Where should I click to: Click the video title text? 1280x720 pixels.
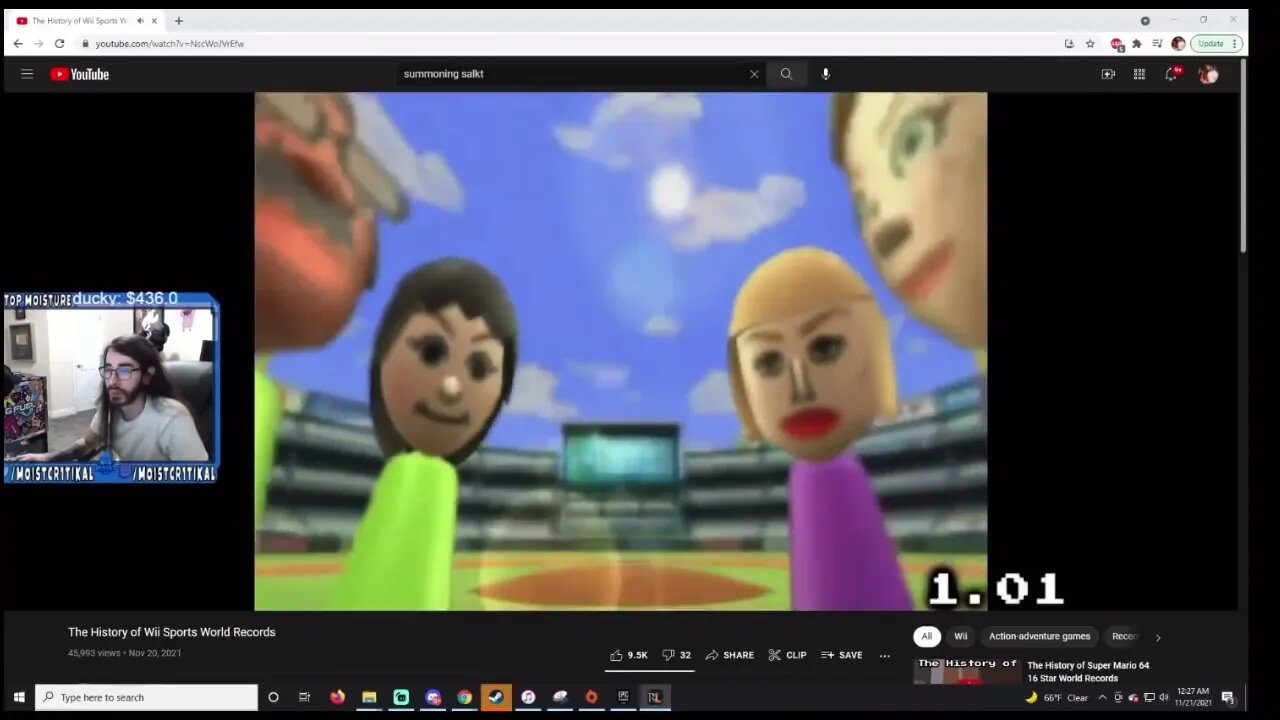pyautogui.click(x=171, y=632)
